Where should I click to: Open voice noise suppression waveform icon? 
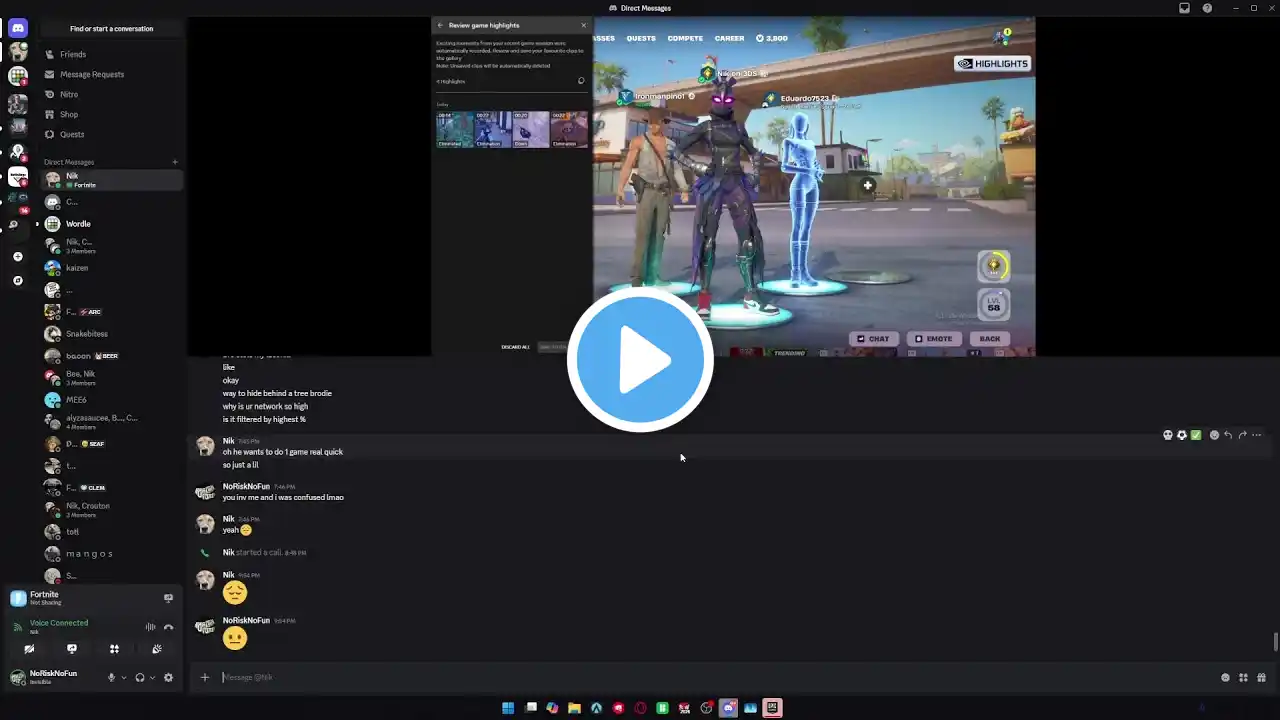[150, 627]
